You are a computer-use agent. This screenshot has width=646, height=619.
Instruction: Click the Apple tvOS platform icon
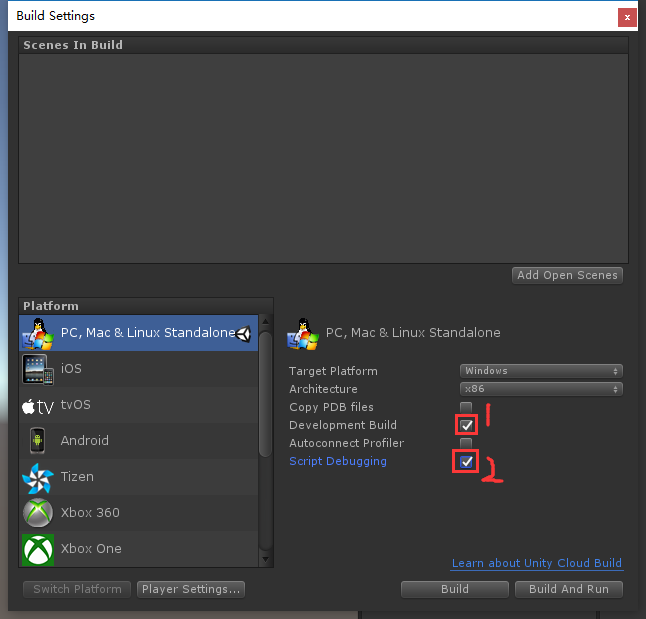(38, 407)
